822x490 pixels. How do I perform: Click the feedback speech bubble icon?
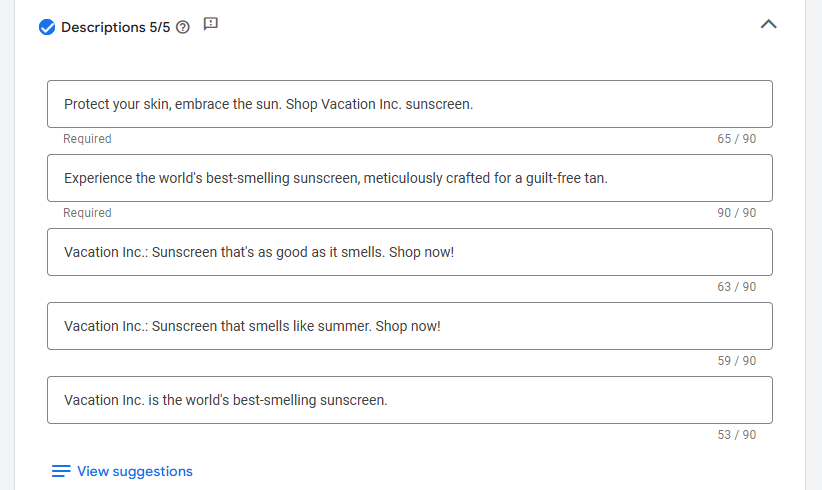210,24
